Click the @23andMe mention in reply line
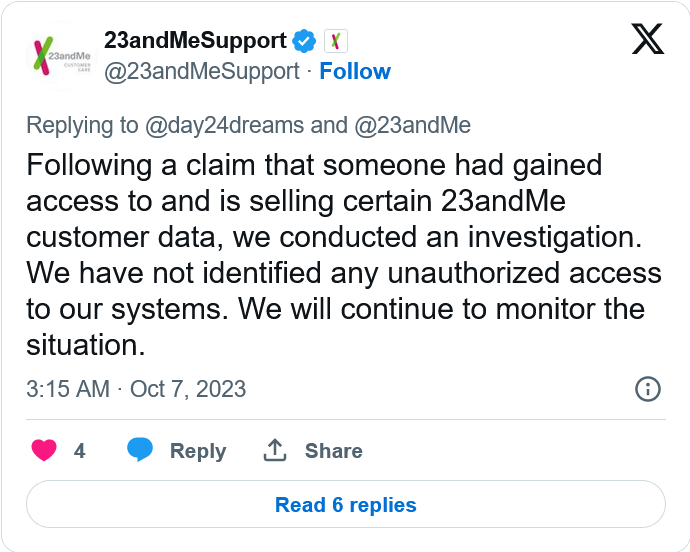 tap(411, 125)
